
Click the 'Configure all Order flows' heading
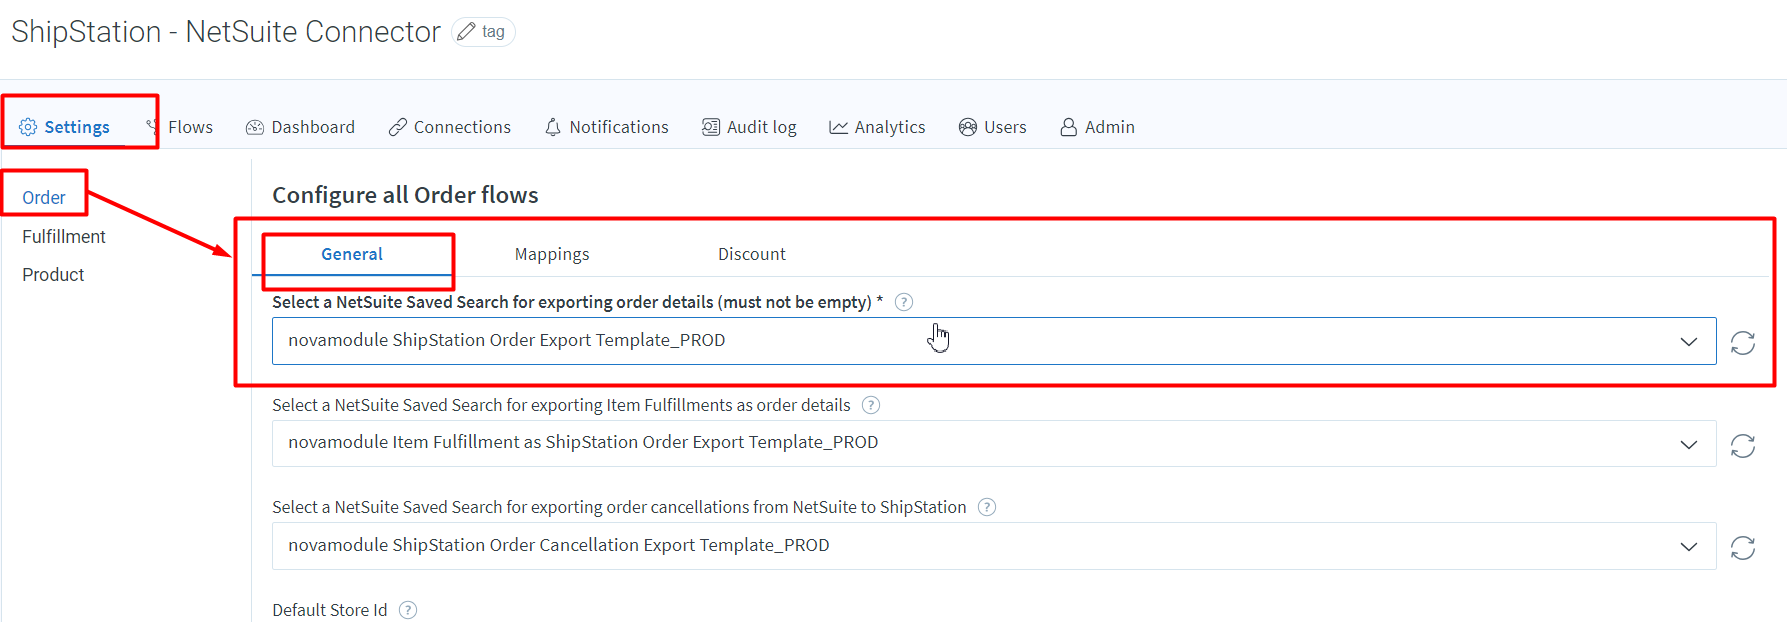tap(405, 195)
